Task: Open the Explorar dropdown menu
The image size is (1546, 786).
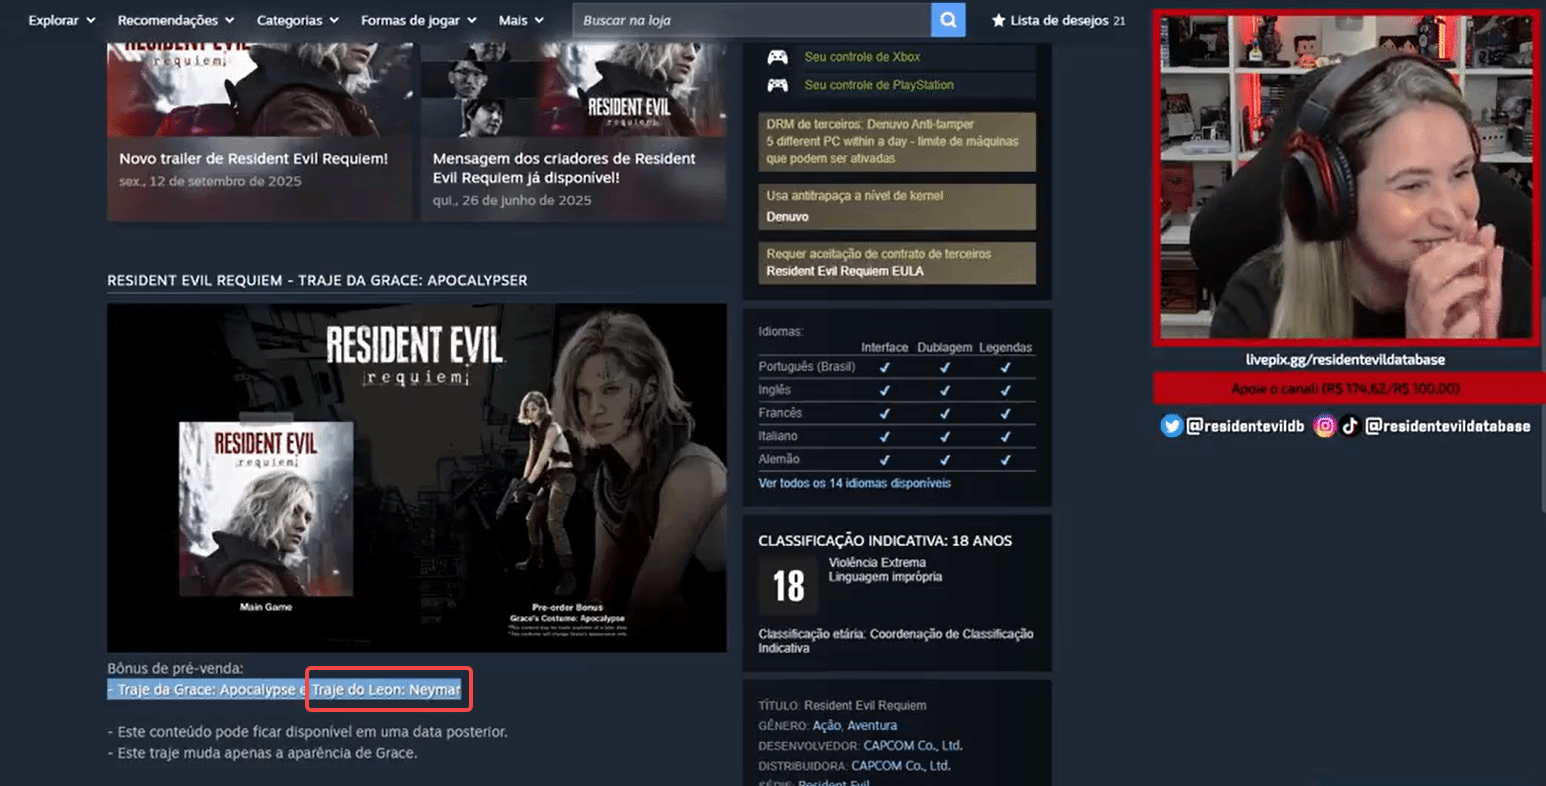Action: 61,20
